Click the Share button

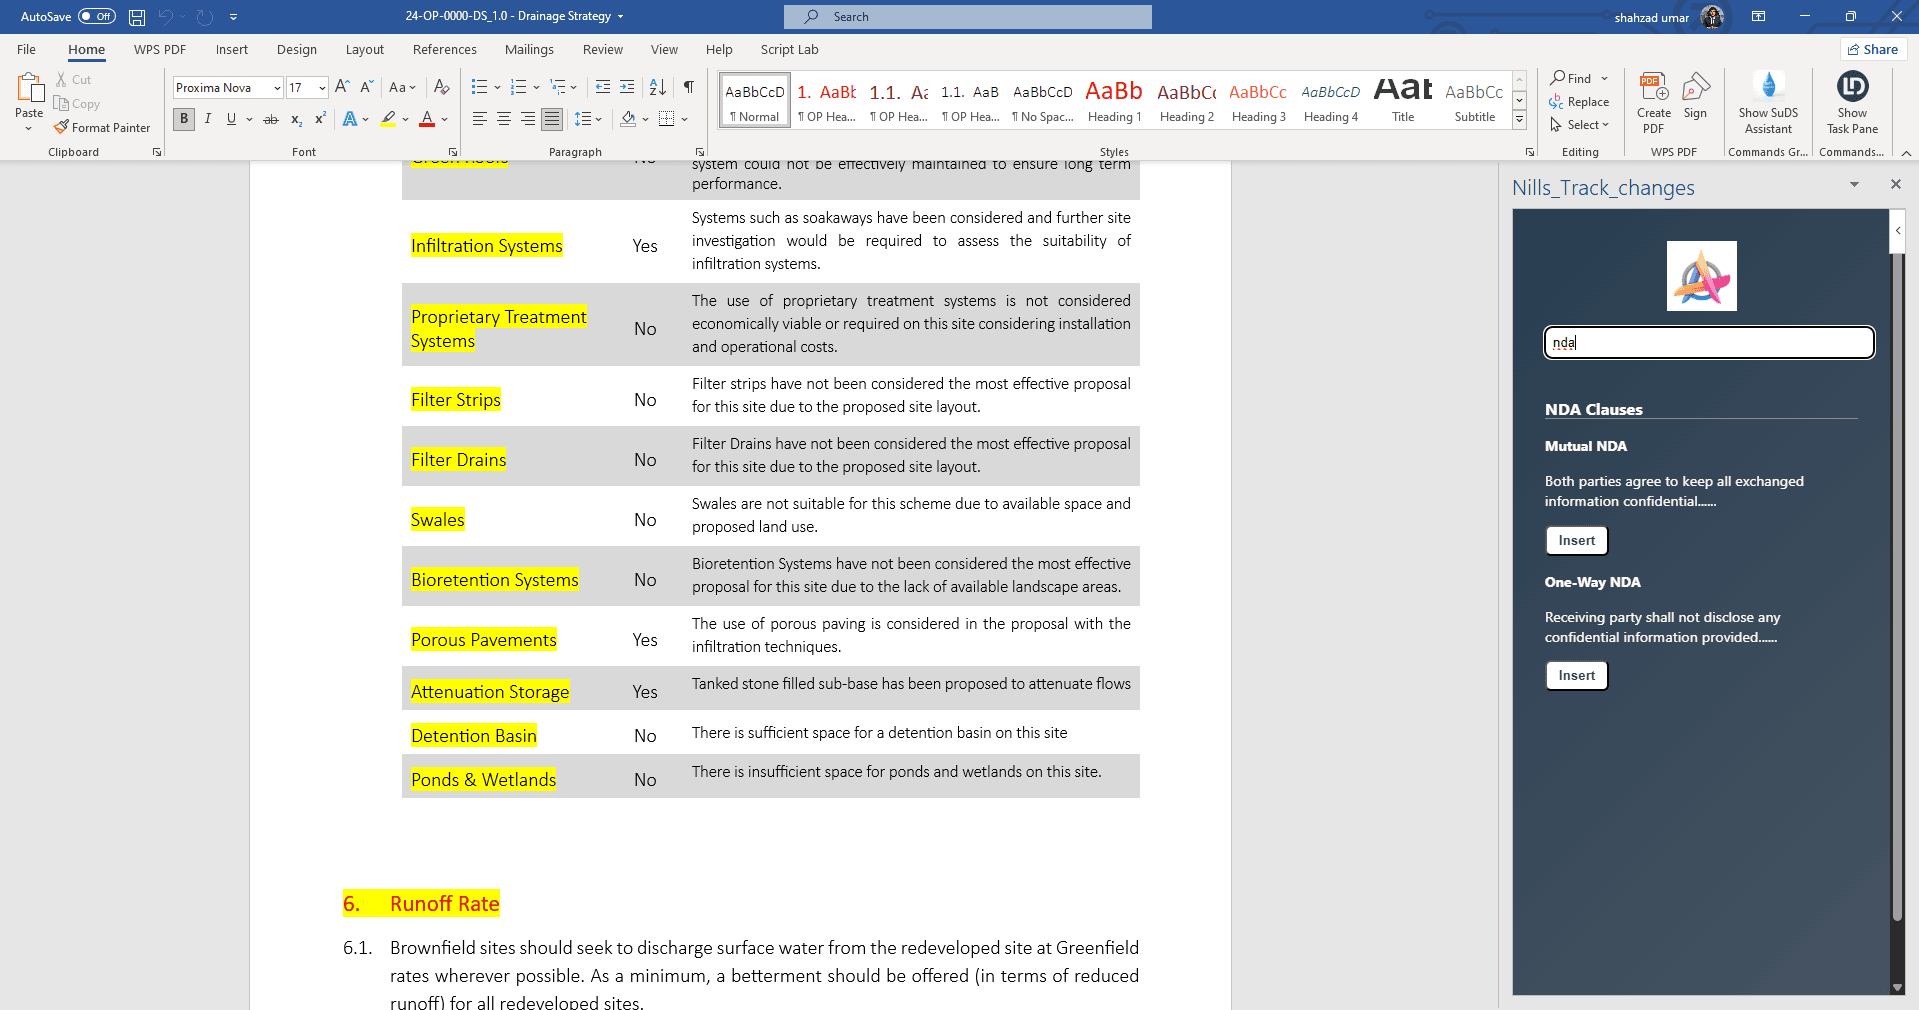(1873, 49)
